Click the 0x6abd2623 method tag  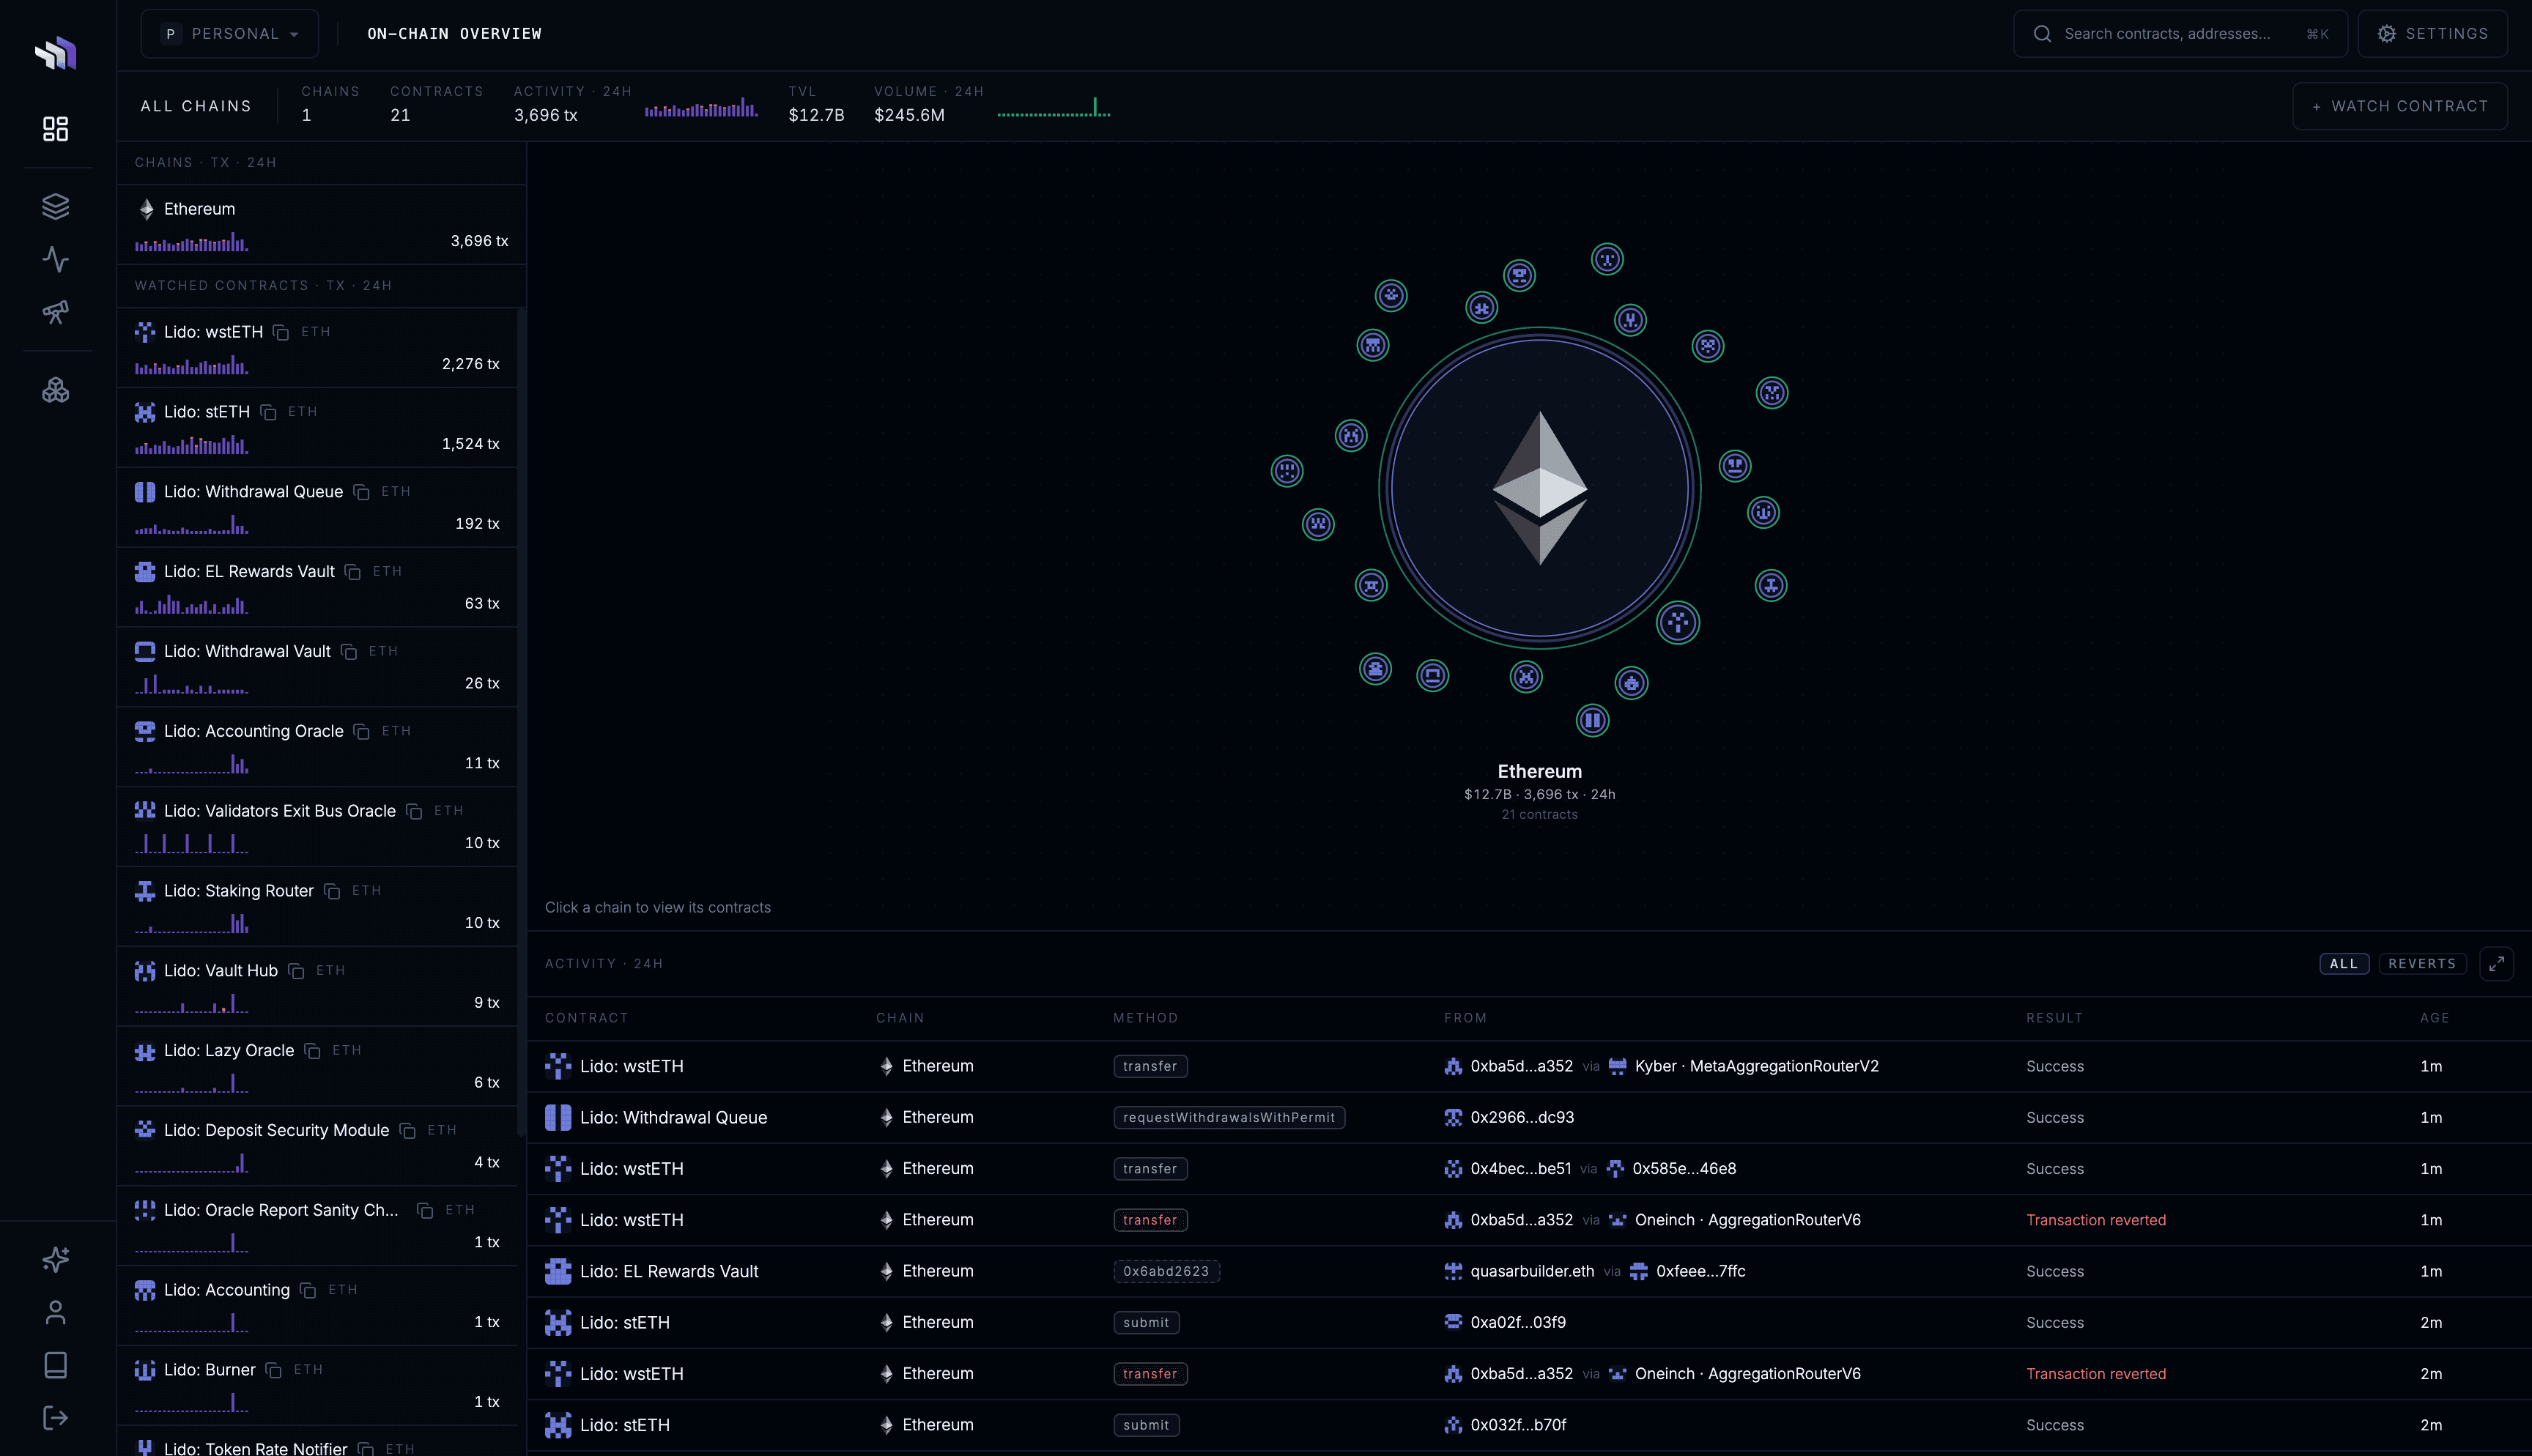coord(1166,1272)
